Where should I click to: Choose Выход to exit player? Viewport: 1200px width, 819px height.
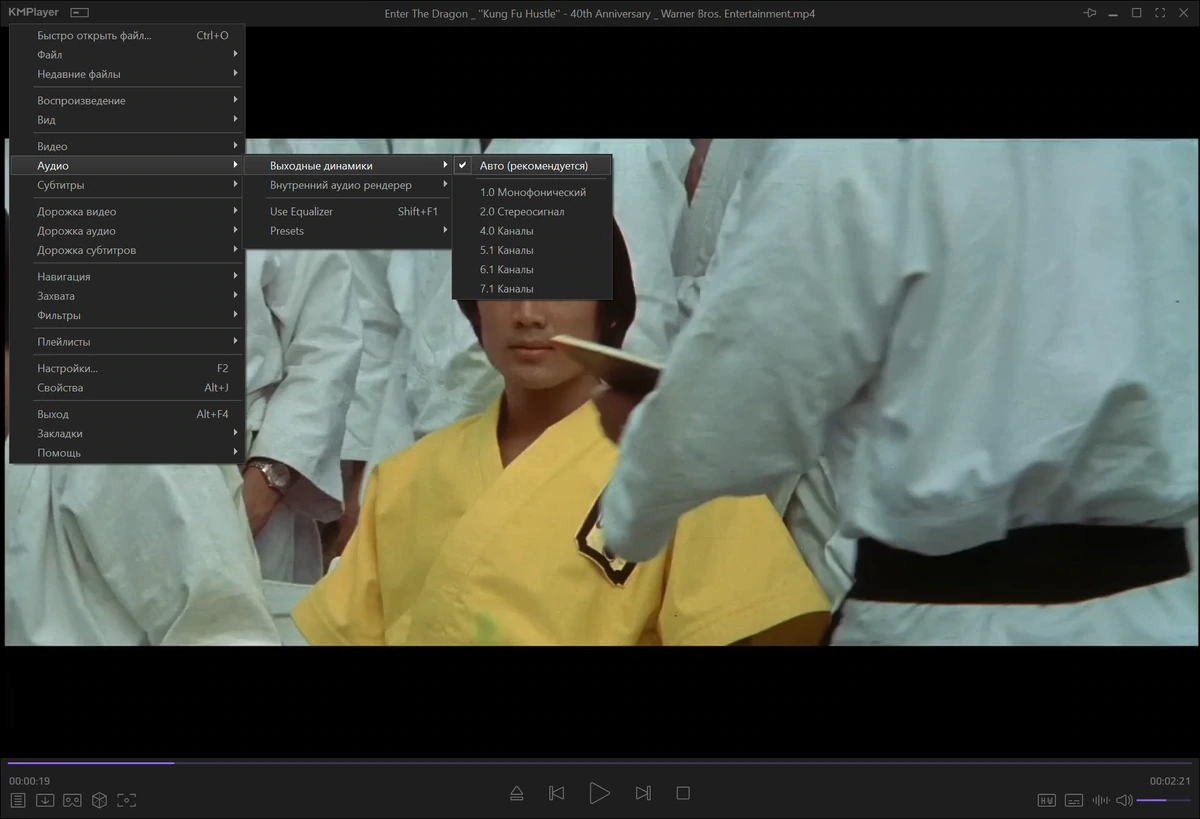click(127, 414)
